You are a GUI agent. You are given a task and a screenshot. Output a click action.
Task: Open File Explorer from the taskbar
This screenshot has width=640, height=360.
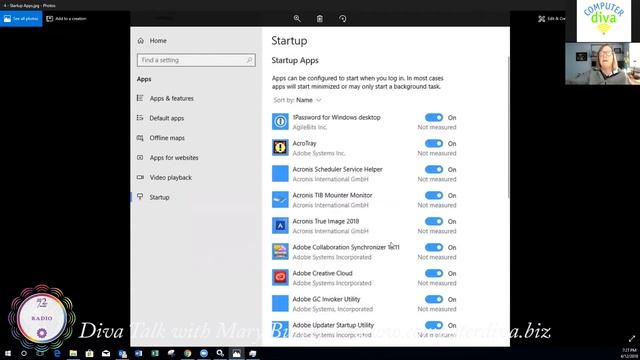point(73,353)
